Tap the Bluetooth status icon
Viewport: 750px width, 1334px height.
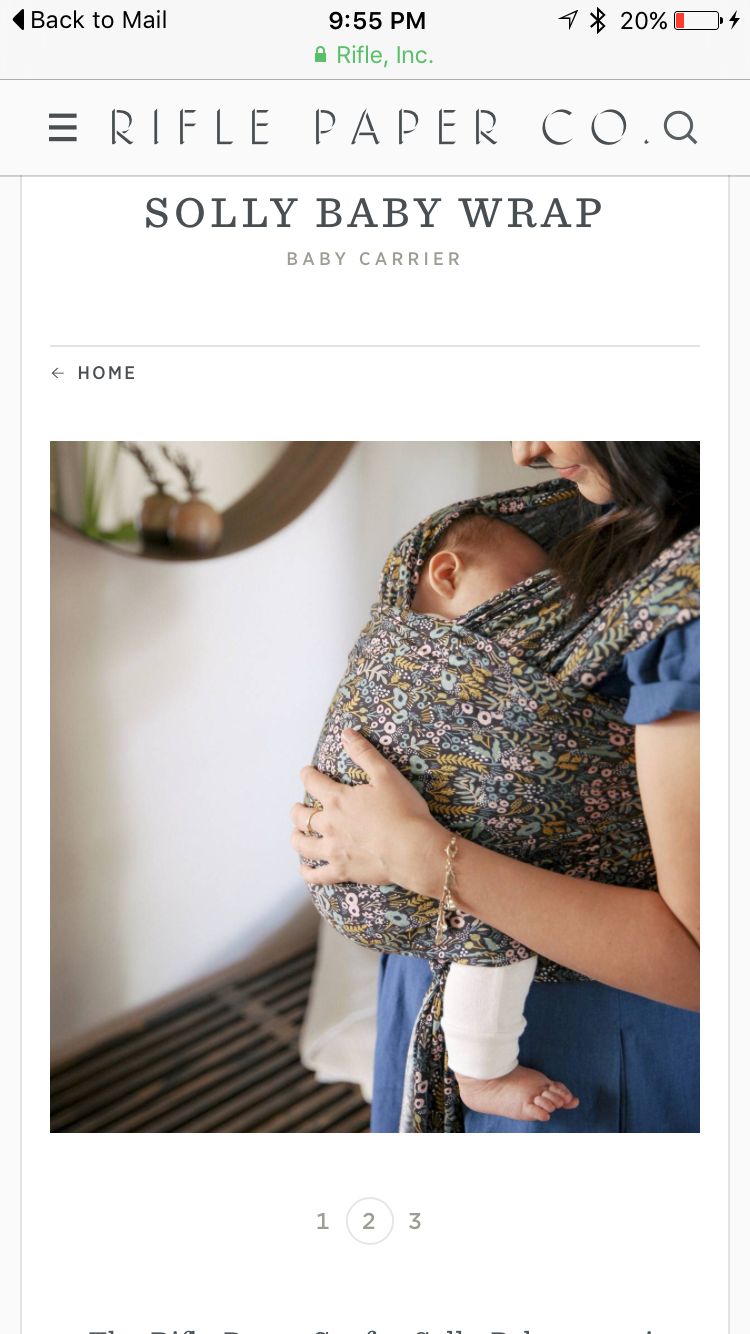(x=598, y=20)
